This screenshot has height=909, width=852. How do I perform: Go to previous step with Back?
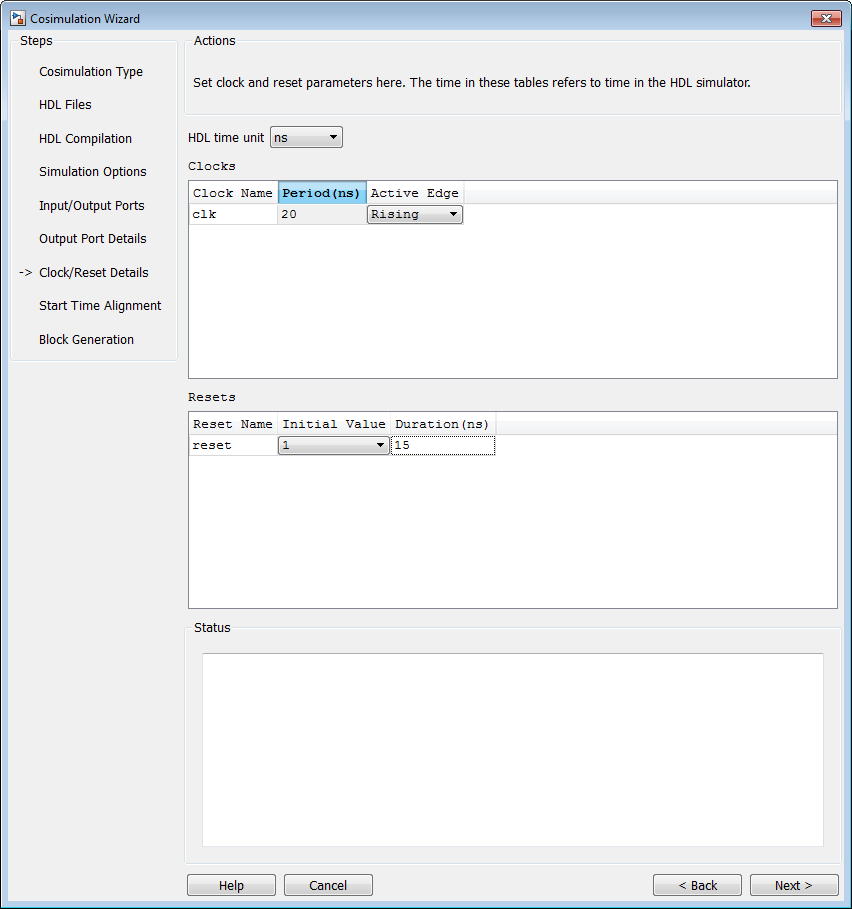(x=697, y=885)
